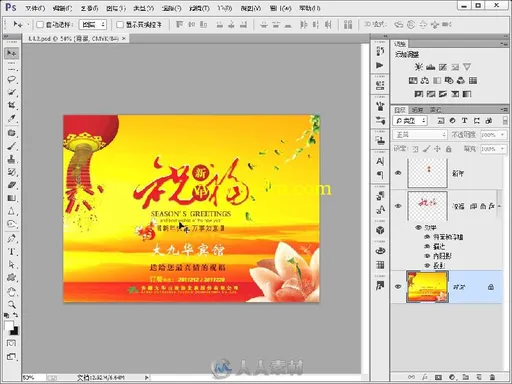The width and height of the screenshot is (512, 384).
Task: Toggle the 斜面和浮雕 effect visibility
Action: (x=427, y=237)
